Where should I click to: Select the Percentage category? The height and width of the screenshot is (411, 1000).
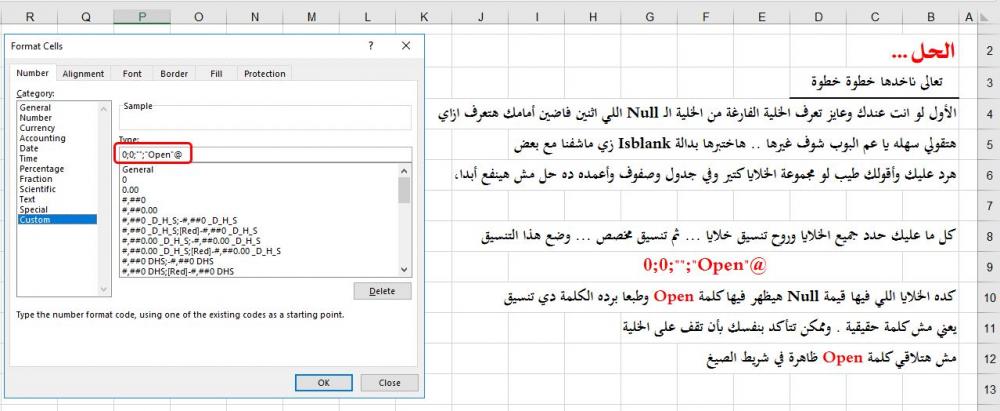(x=42, y=169)
